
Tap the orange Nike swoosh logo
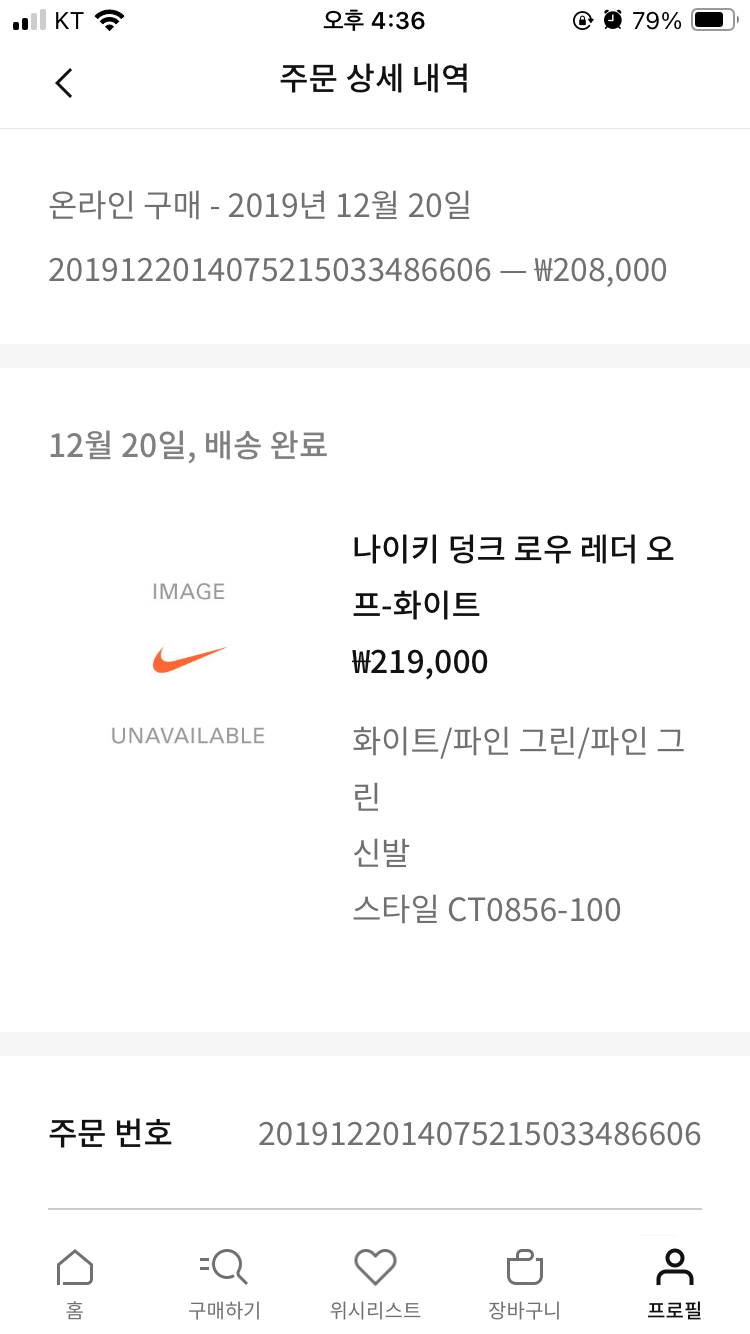pyautogui.click(x=189, y=660)
